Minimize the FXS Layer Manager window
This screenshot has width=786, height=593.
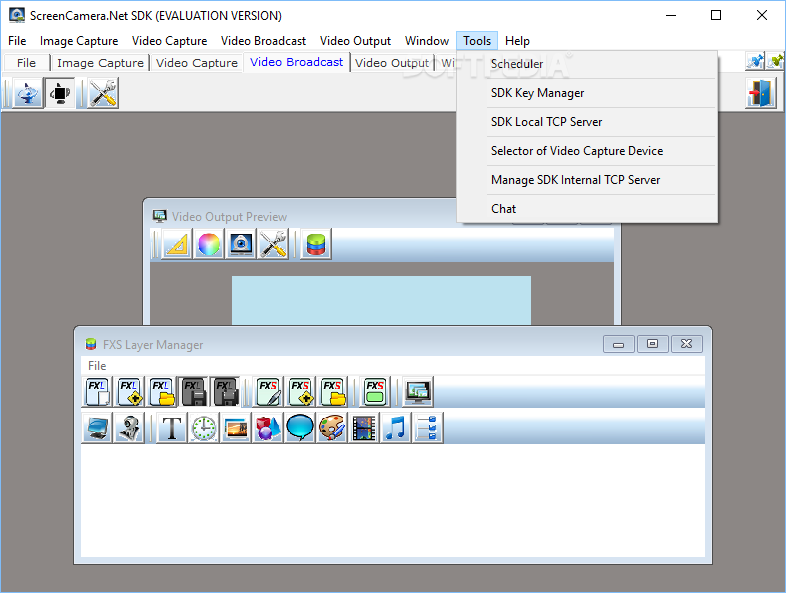coord(619,344)
